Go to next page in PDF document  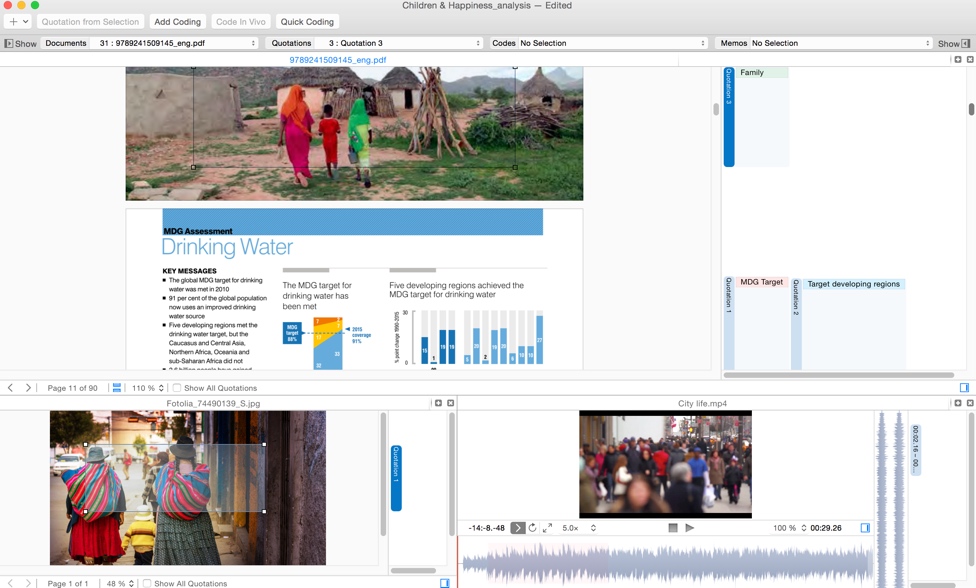(x=28, y=388)
